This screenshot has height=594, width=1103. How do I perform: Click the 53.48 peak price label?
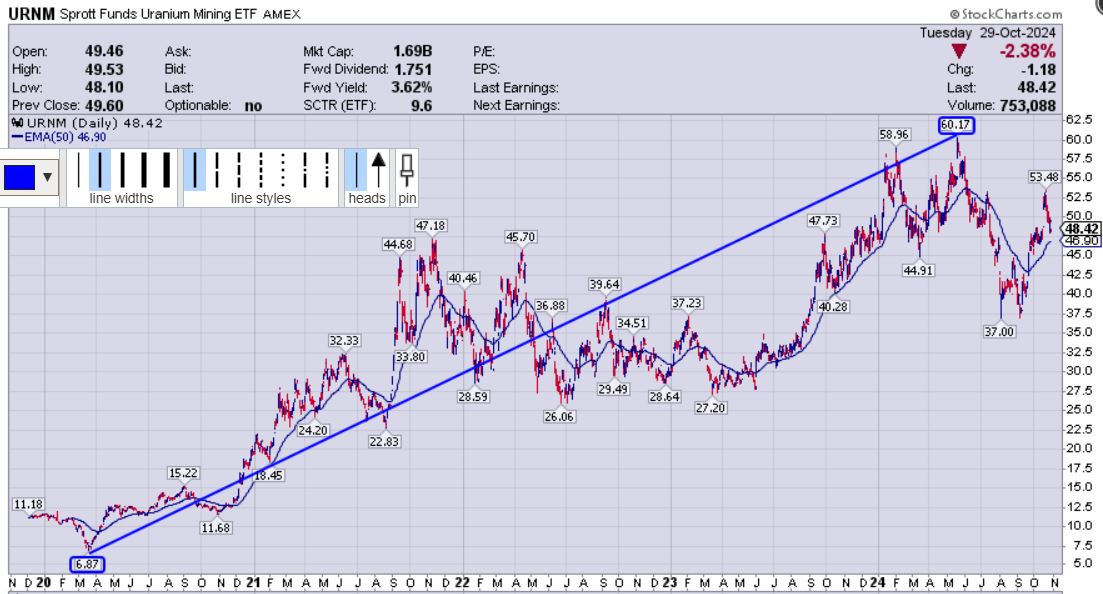1044,177
